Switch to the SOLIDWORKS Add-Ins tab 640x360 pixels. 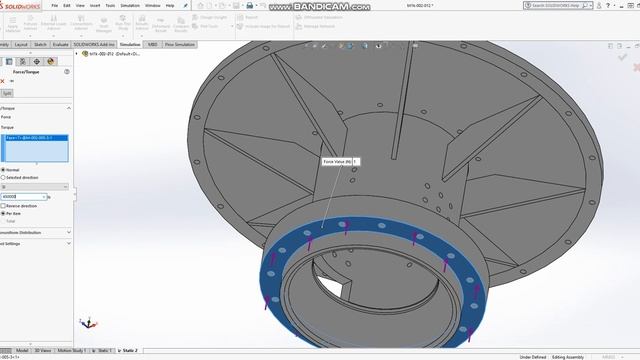tap(94, 44)
